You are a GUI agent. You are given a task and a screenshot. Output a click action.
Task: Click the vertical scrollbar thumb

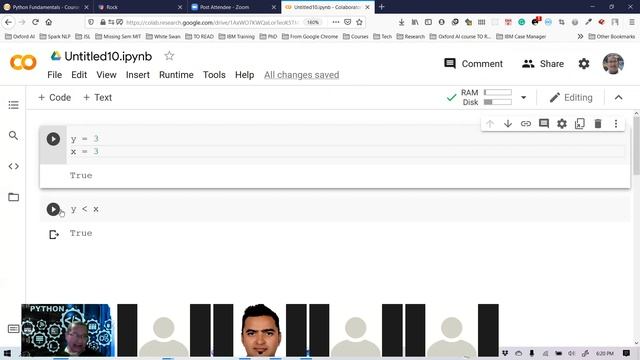coord(636,146)
